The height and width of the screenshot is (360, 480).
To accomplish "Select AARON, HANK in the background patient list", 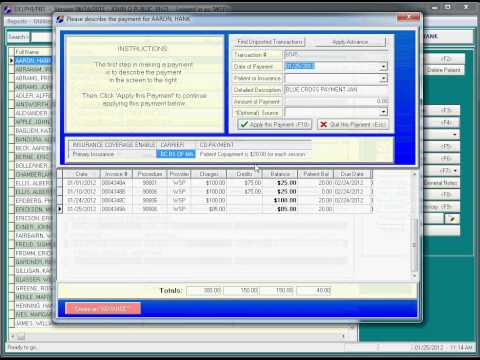I will coord(33,61).
